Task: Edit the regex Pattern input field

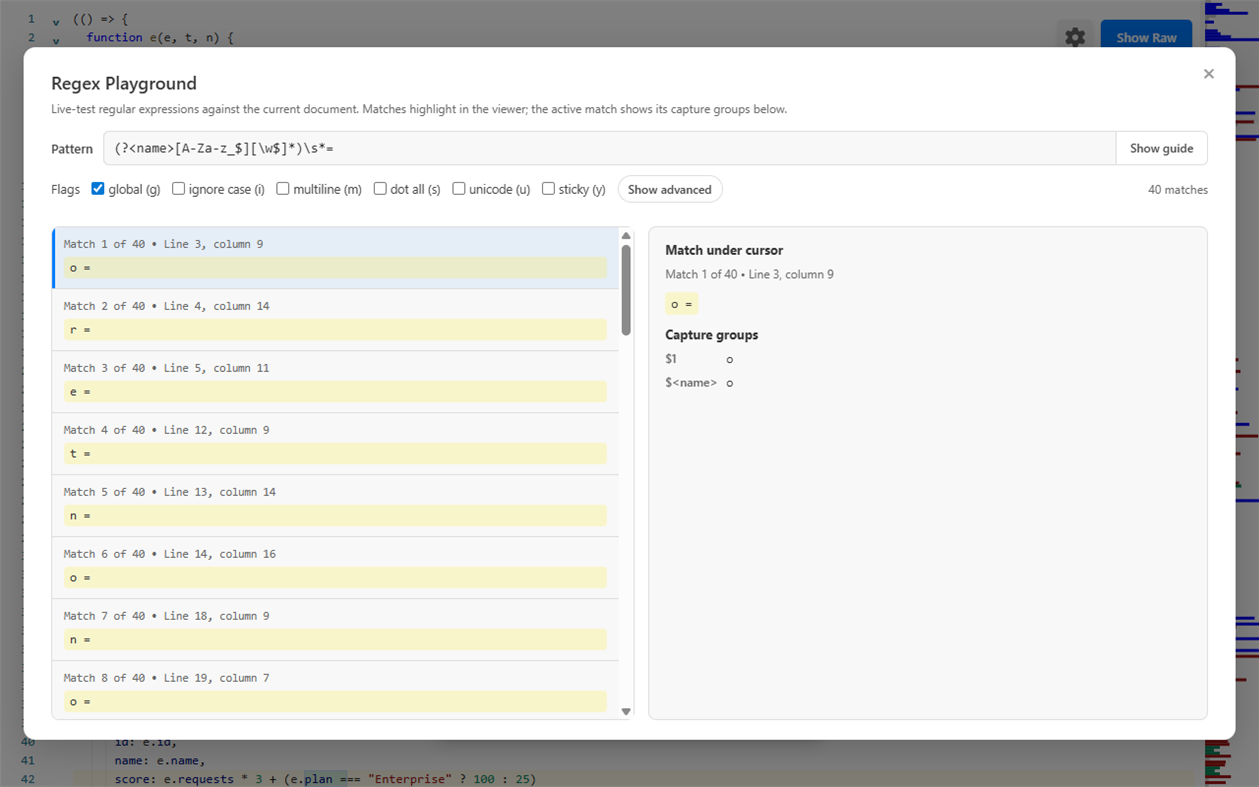Action: click(609, 148)
